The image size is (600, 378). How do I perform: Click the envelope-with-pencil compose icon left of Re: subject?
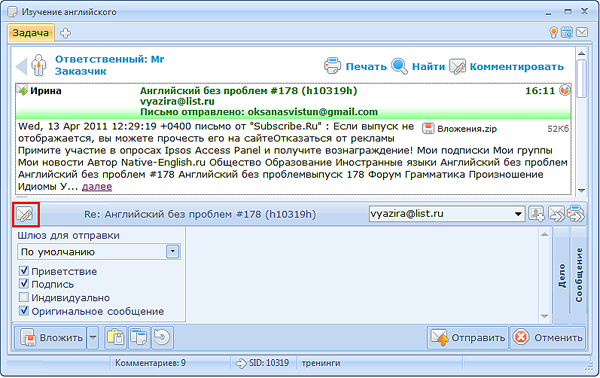[25, 215]
